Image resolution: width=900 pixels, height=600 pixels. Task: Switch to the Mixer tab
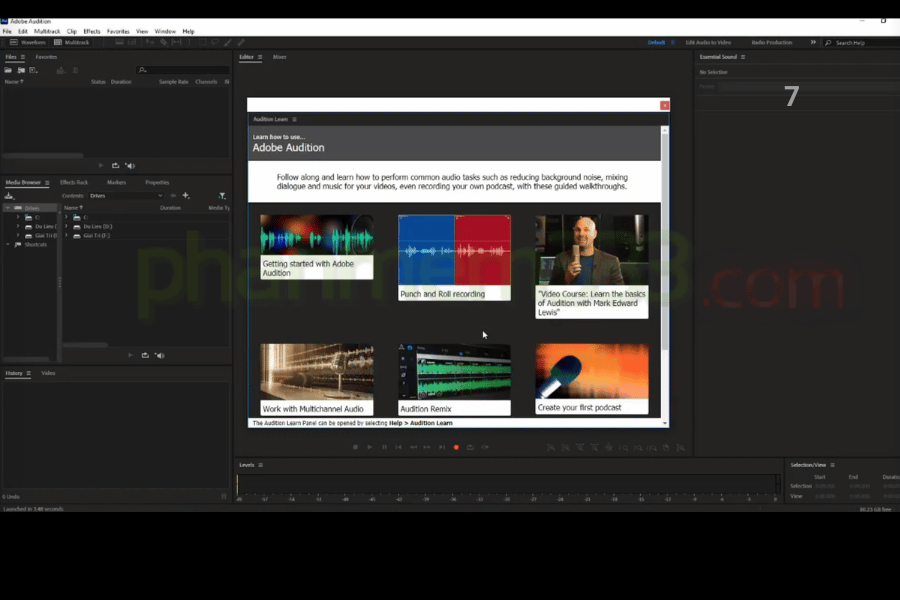click(280, 57)
